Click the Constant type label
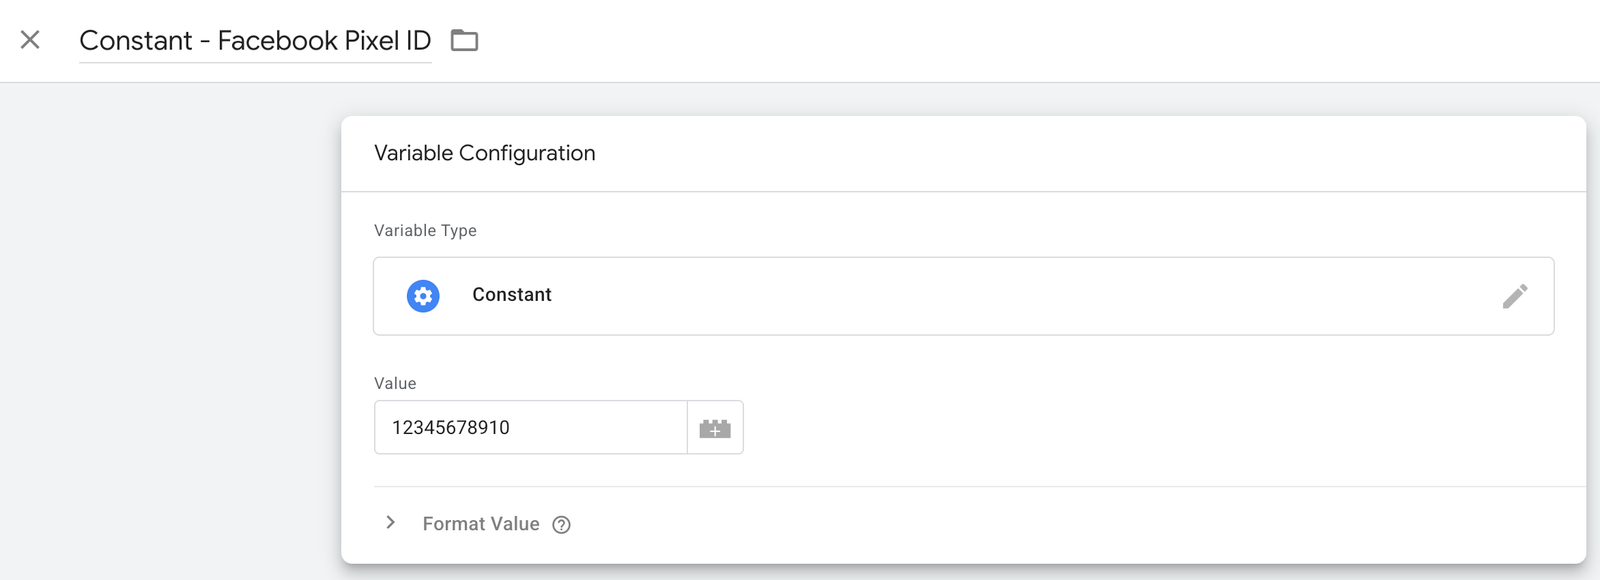The width and height of the screenshot is (1600, 580). (511, 295)
